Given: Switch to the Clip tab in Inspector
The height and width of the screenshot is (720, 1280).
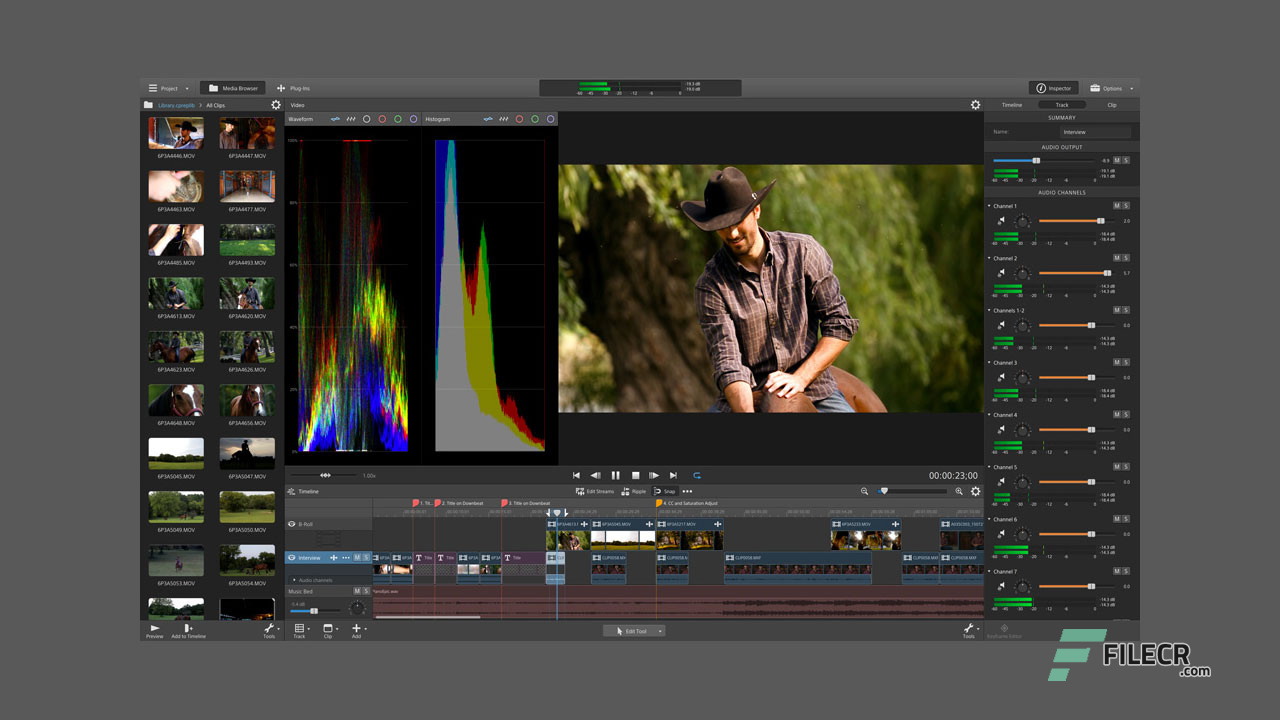Looking at the screenshot, I should tap(1112, 105).
